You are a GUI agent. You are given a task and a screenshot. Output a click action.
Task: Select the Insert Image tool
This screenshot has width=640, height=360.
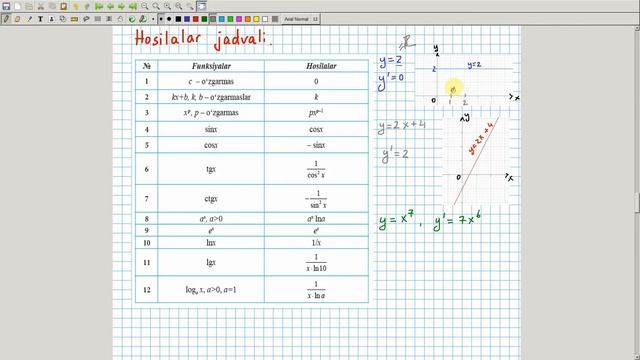pyautogui.click(x=51, y=19)
